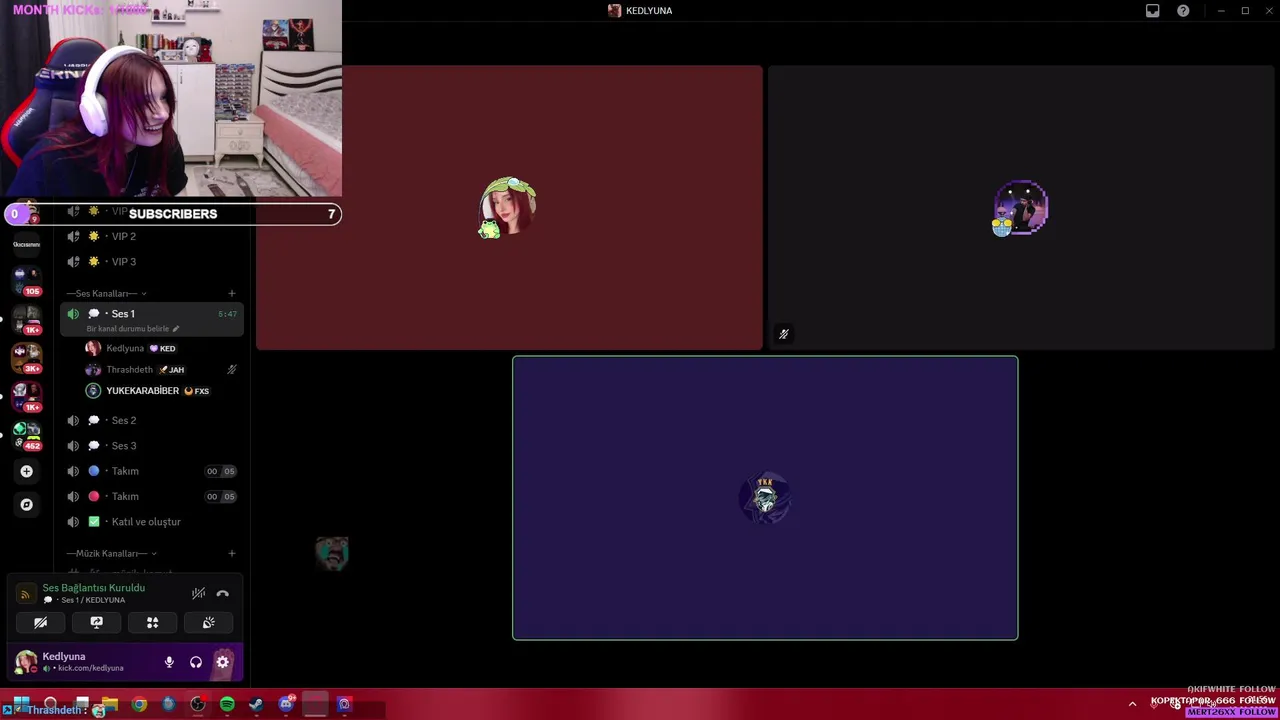Open the server with the 105 notification badge
Viewport: 1280px width, 720px height.
[27, 281]
